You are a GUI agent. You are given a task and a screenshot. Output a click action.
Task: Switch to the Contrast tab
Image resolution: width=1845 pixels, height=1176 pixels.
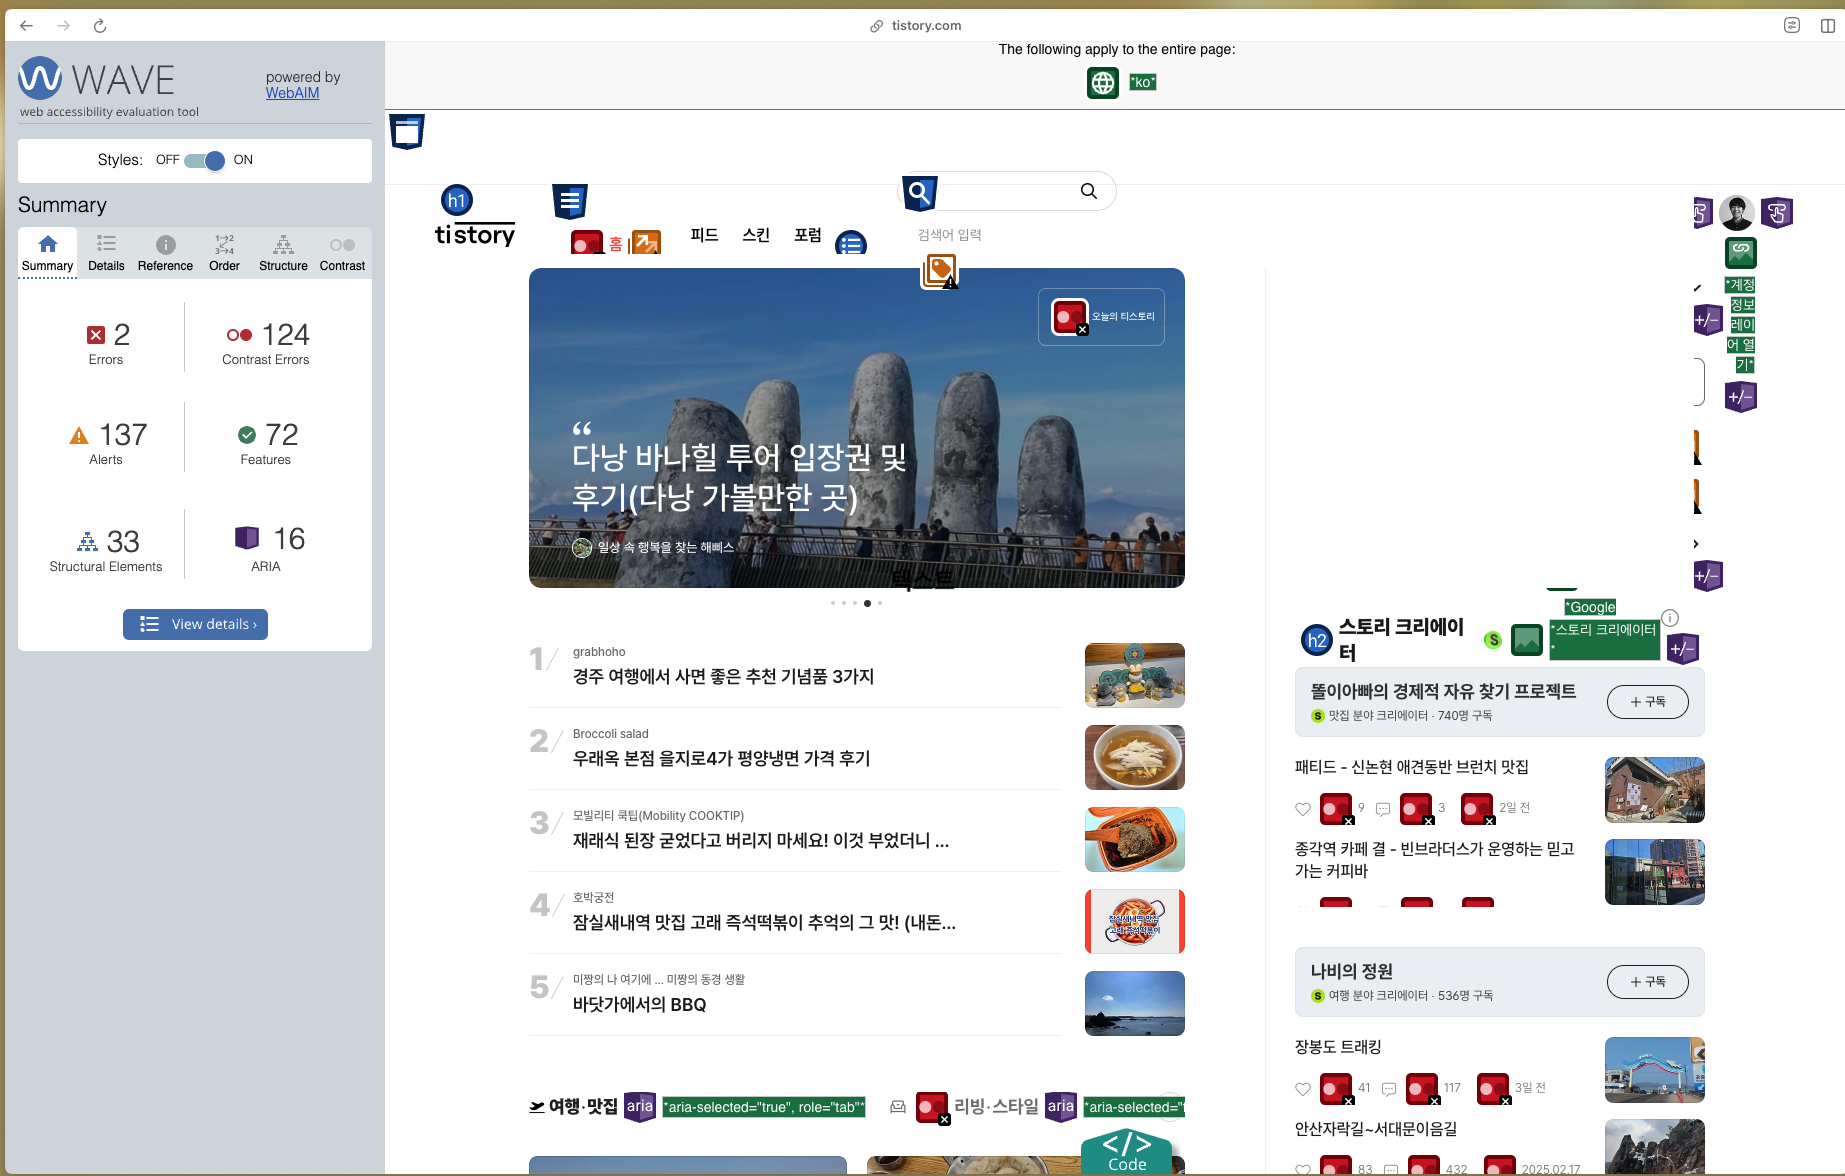point(342,253)
